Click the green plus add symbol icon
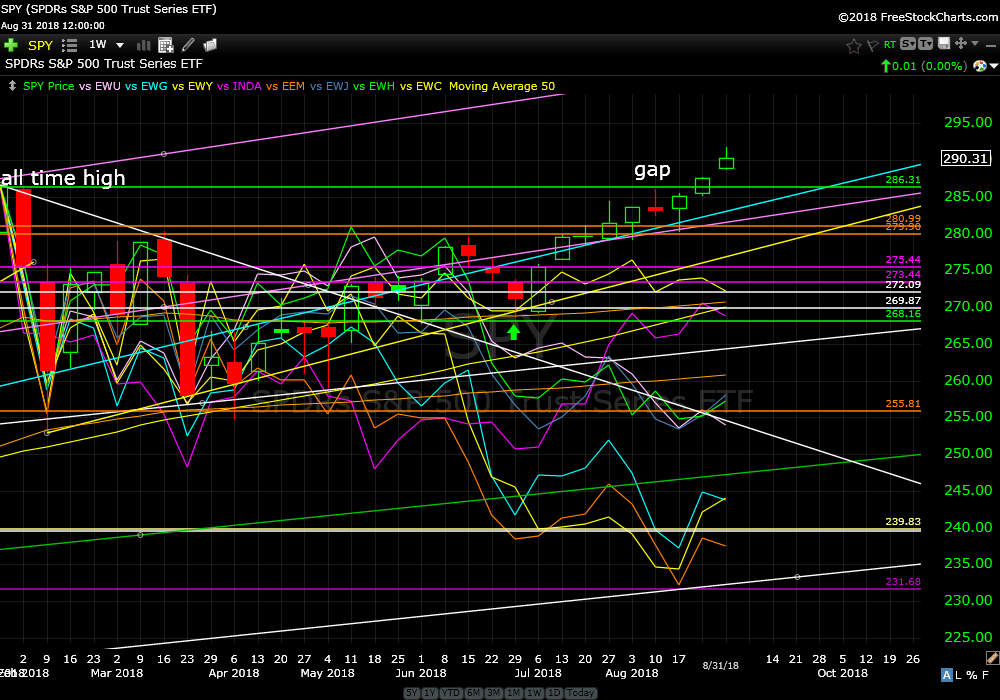1000x700 pixels. tap(11, 45)
